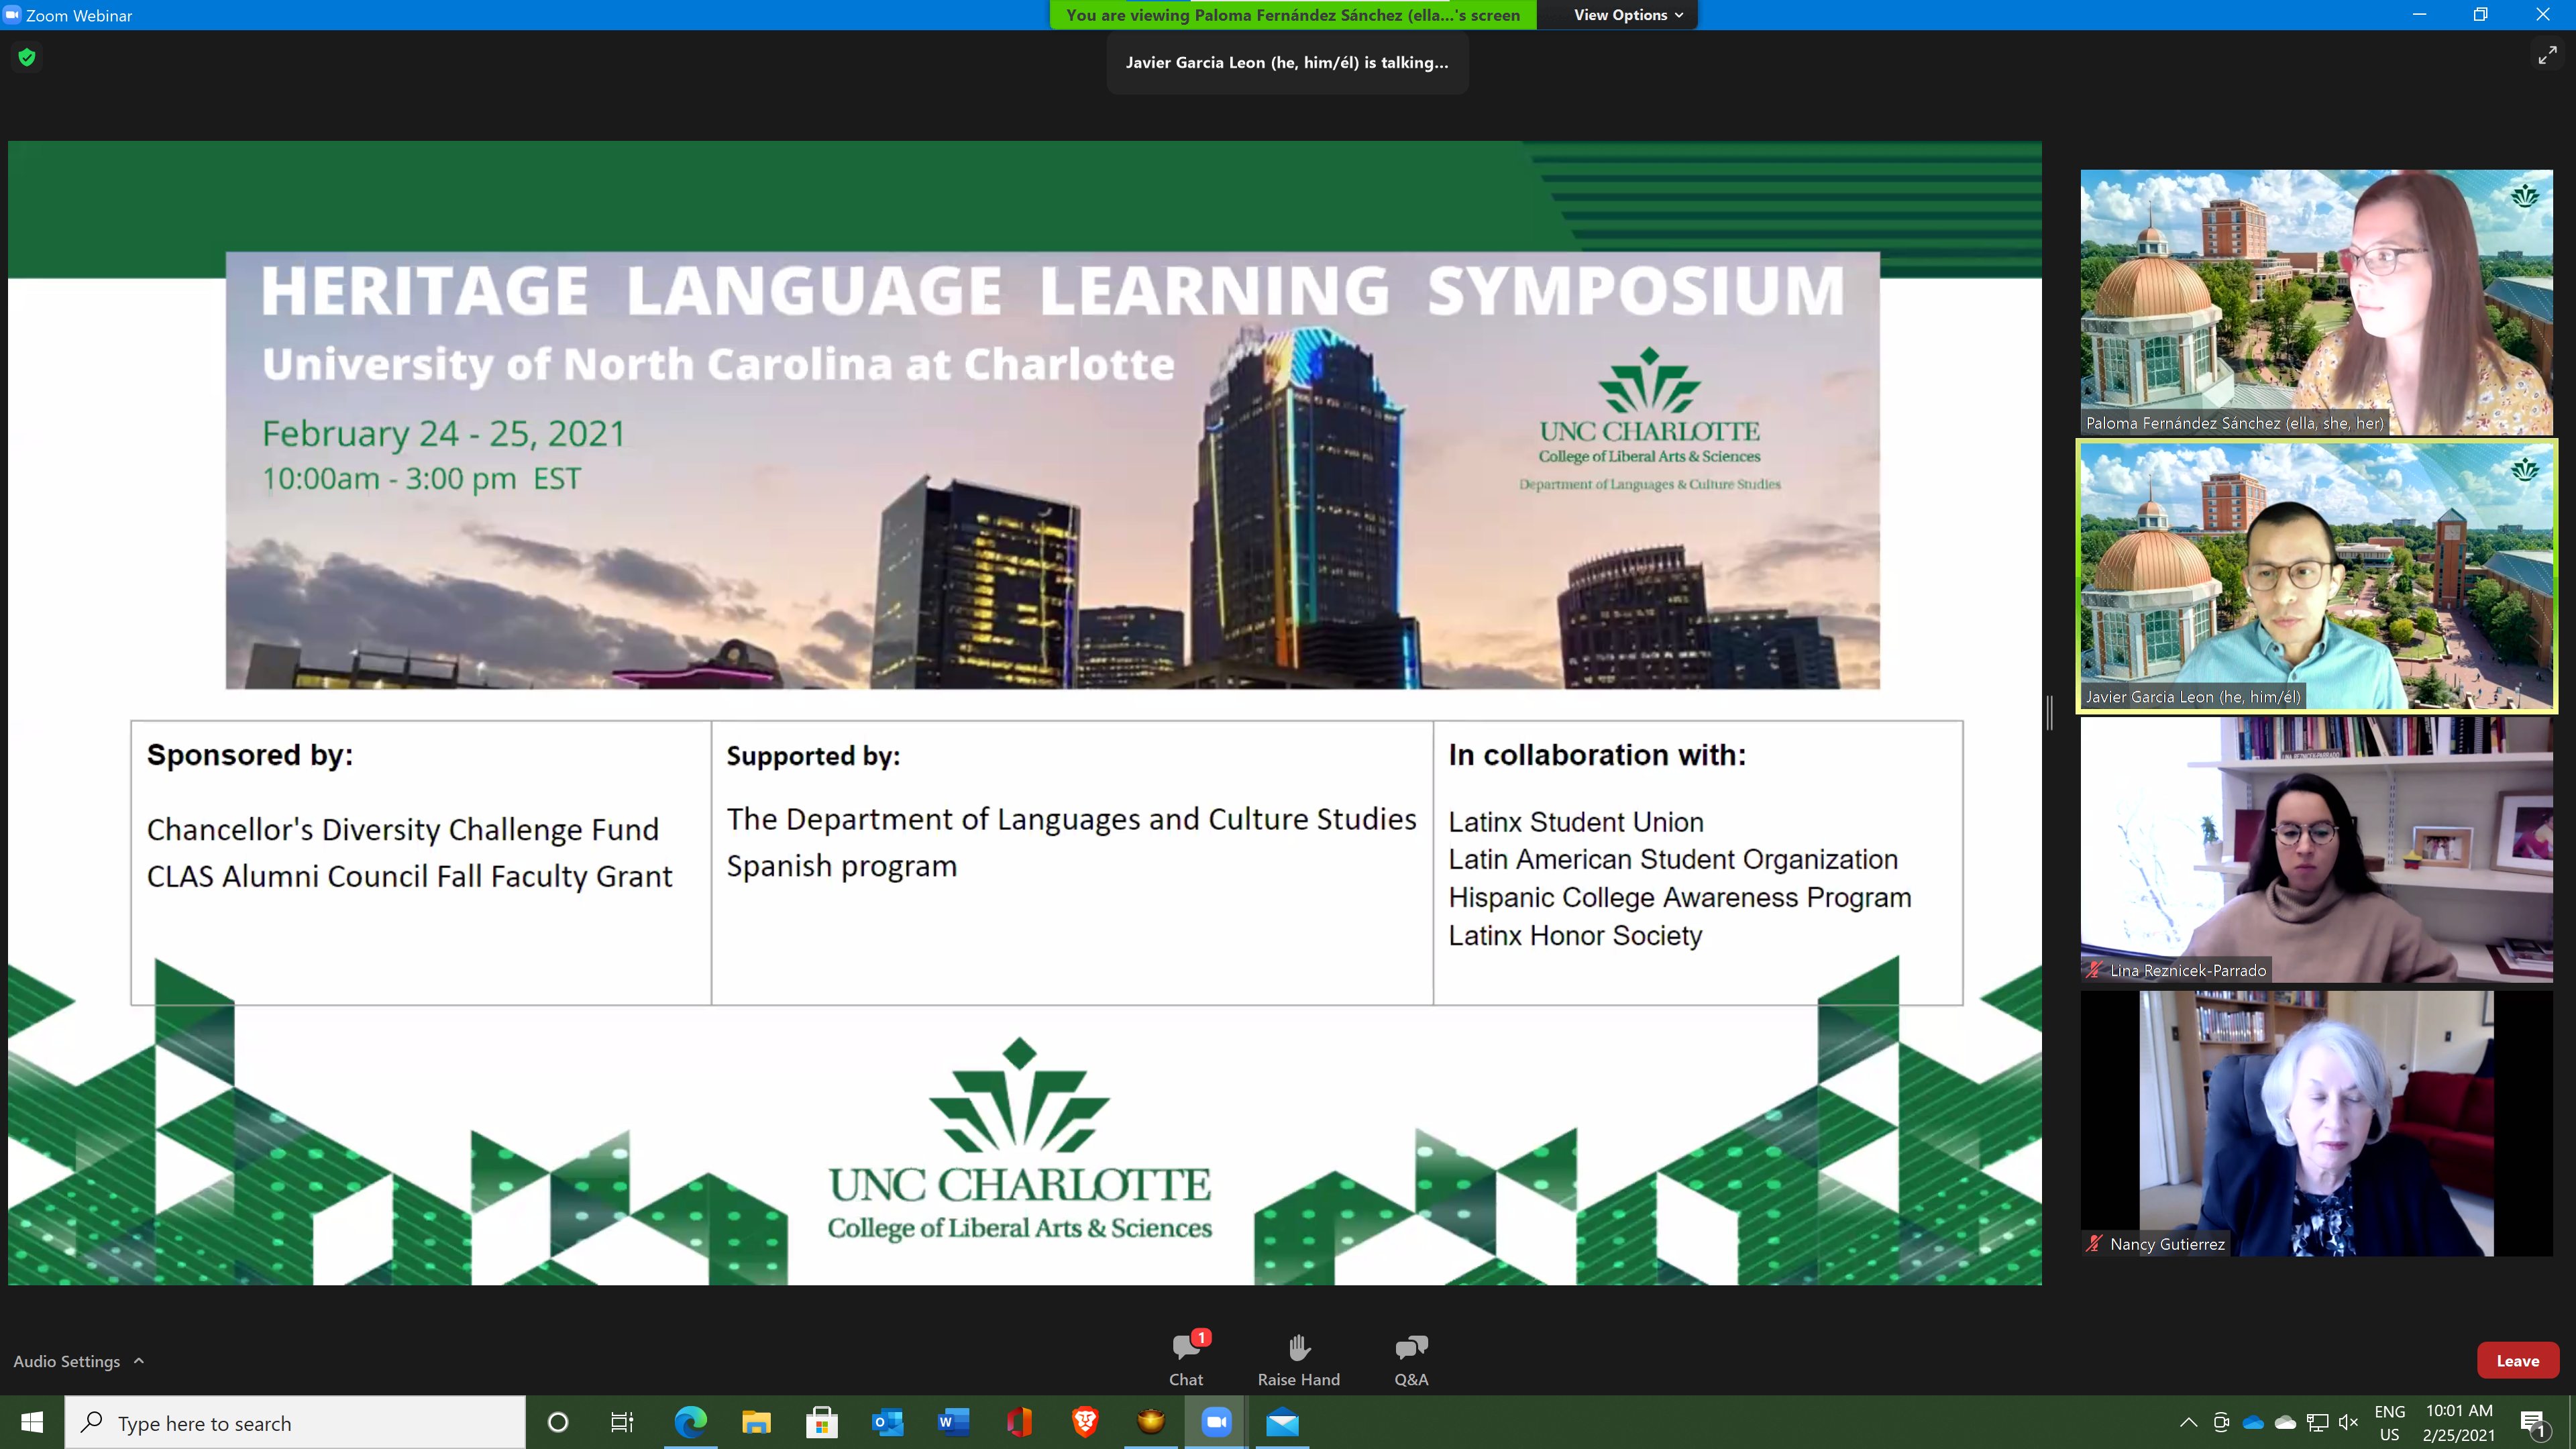The height and width of the screenshot is (1449, 2576).
Task: Select Nancy Gutierrez's video thumbnail
Action: click(2316, 1123)
